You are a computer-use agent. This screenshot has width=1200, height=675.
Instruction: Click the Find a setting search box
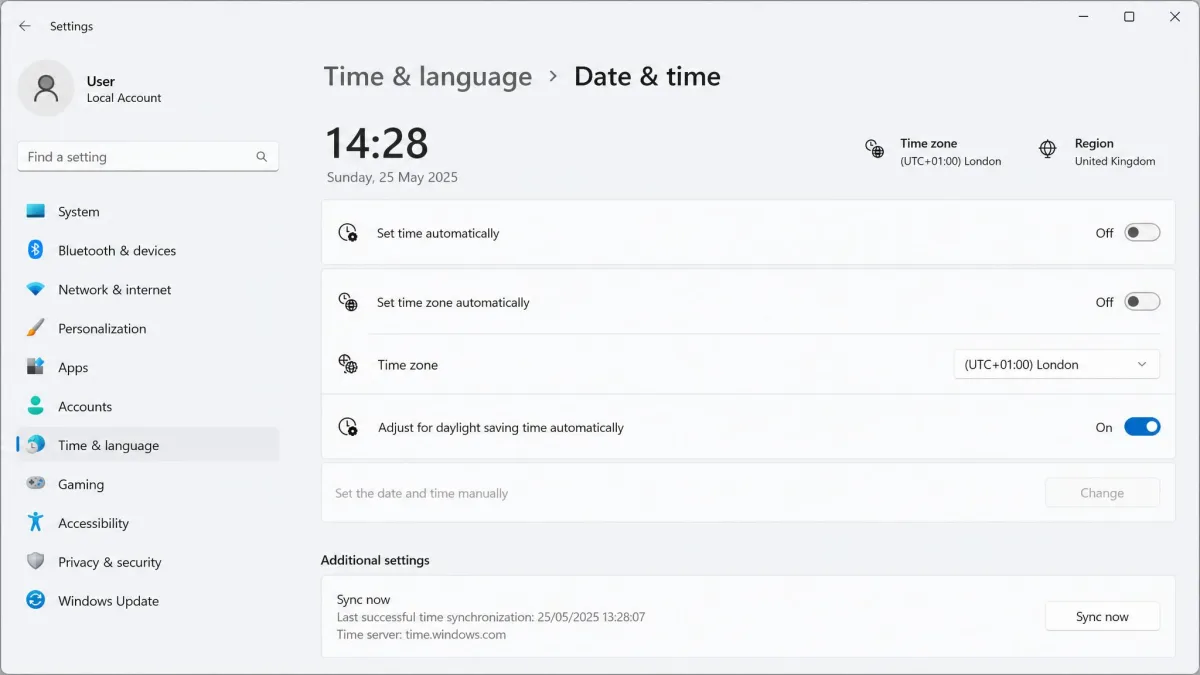(x=148, y=157)
